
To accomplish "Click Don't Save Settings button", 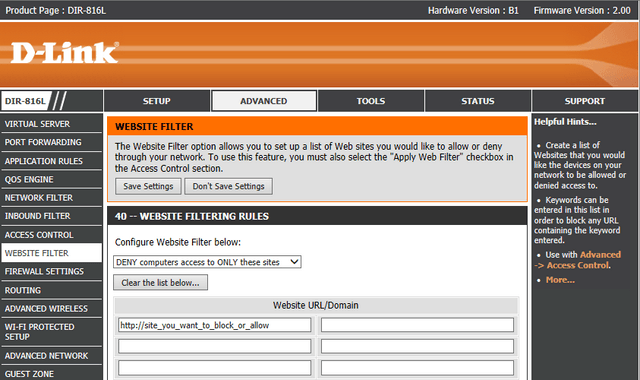I will point(229,186).
